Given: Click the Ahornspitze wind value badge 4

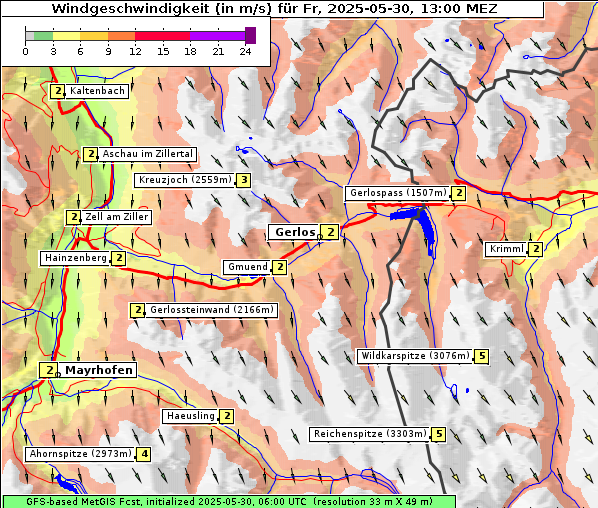Looking at the screenshot, I should (x=144, y=454).
